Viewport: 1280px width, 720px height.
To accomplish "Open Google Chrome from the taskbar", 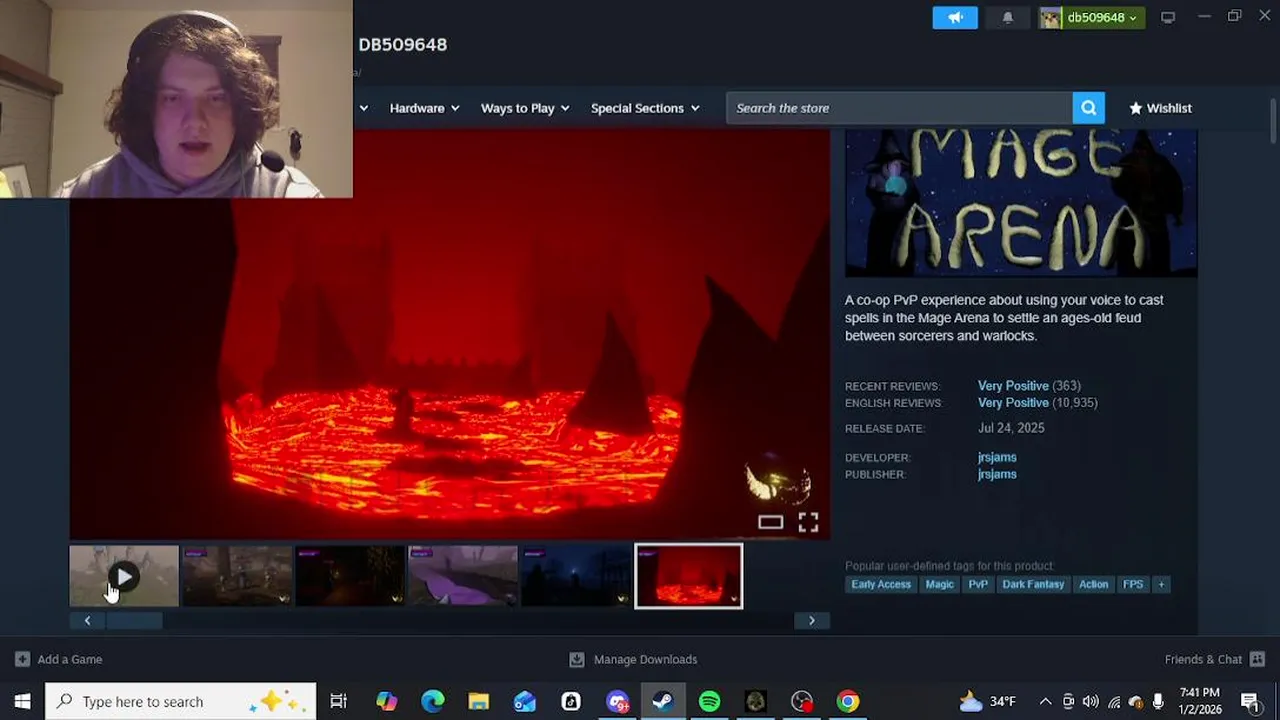I will (x=848, y=701).
